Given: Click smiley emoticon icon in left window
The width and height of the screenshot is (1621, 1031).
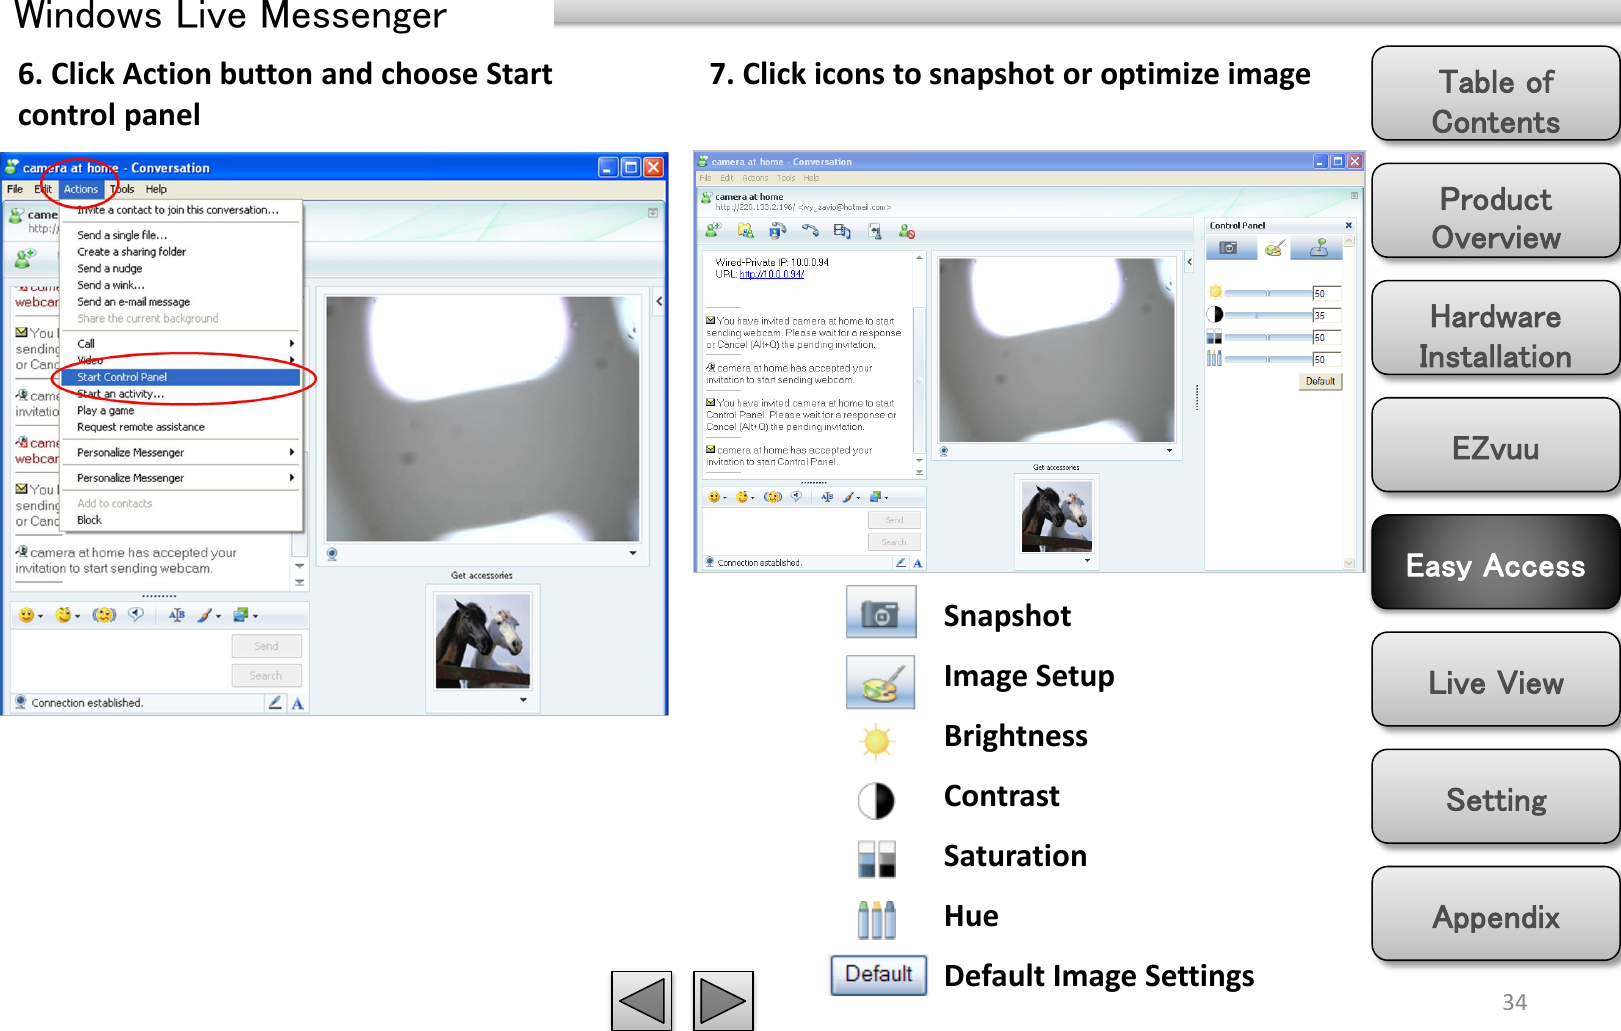Looking at the screenshot, I should point(27,615).
